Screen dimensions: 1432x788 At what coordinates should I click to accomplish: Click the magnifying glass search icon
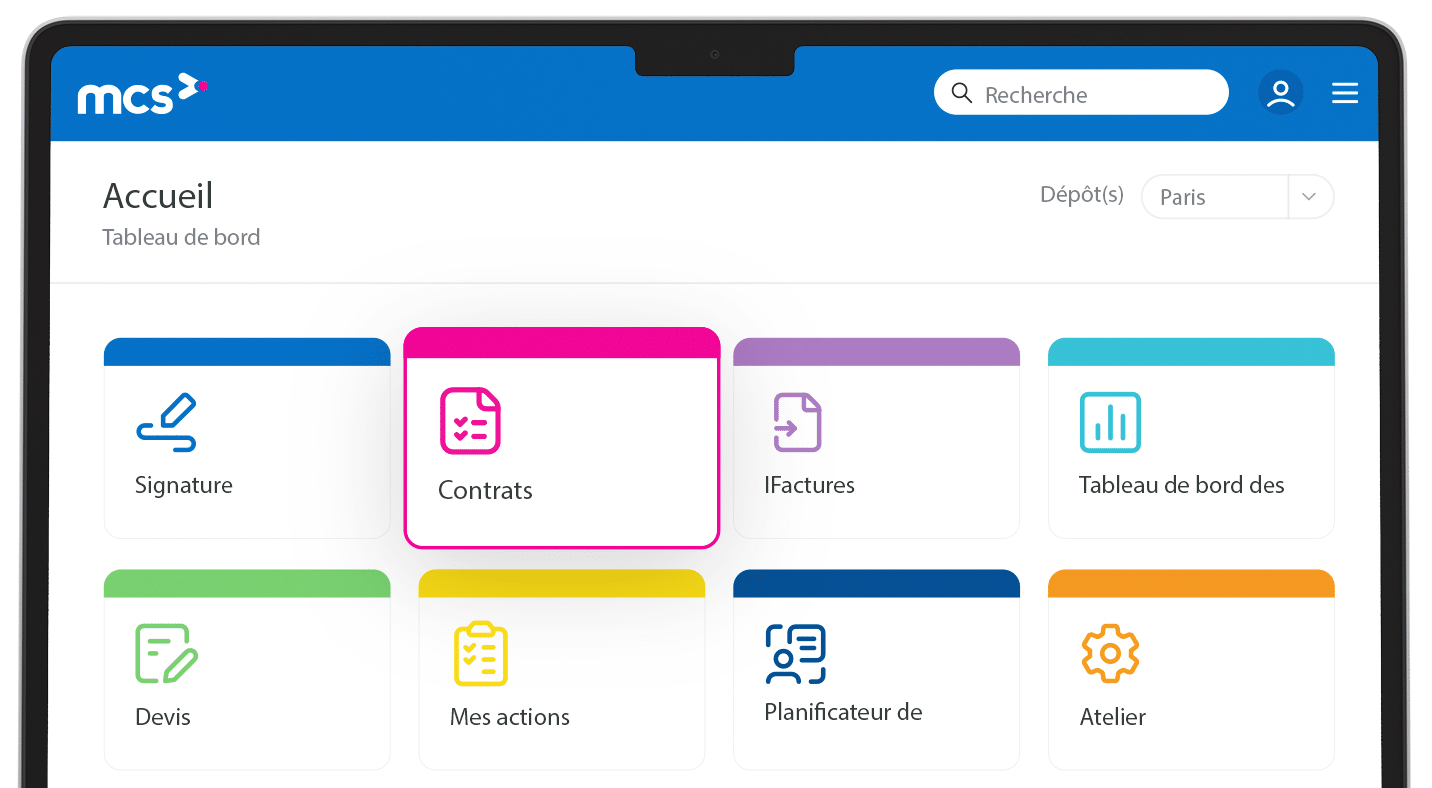tap(962, 93)
